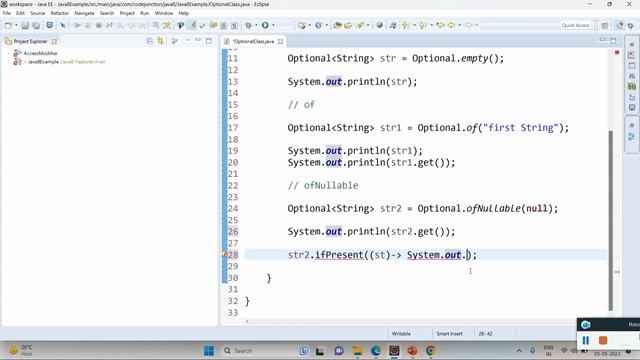Open the Windows Start menu

[209, 351]
